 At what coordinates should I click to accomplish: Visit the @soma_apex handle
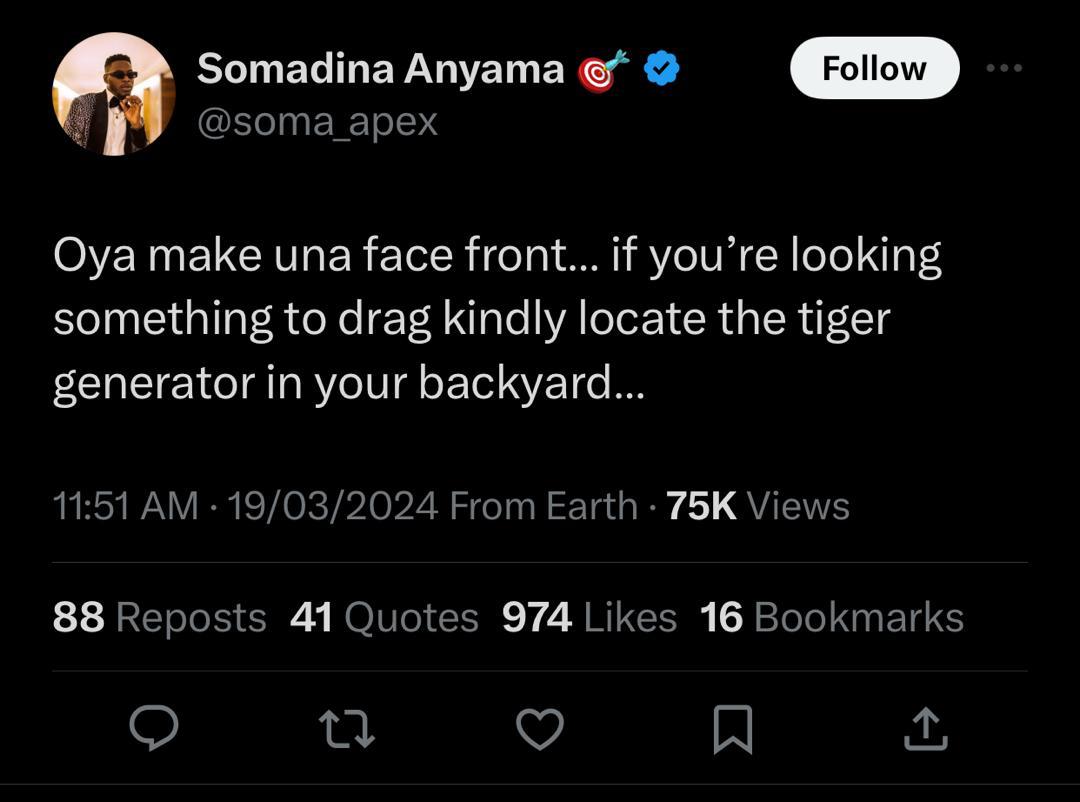click(317, 121)
